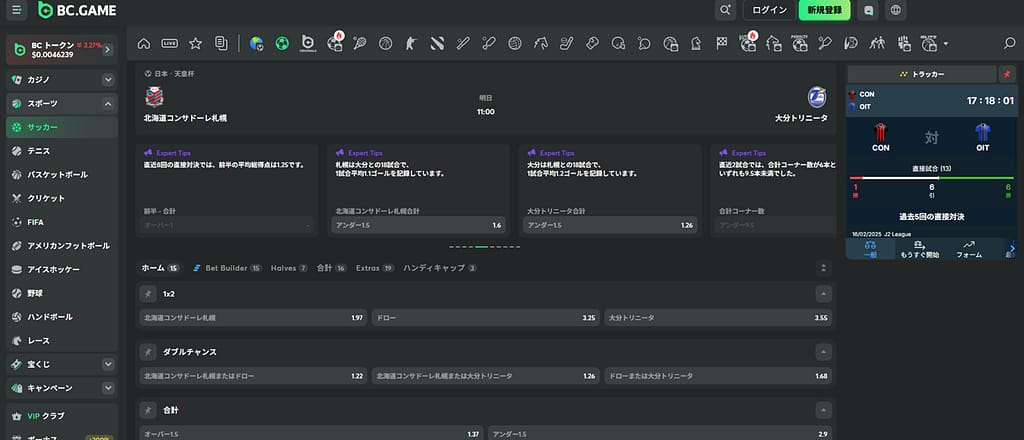This screenshot has height=440, width=1024.
Task: Select the horse racing icon
Action: (540, 44)
